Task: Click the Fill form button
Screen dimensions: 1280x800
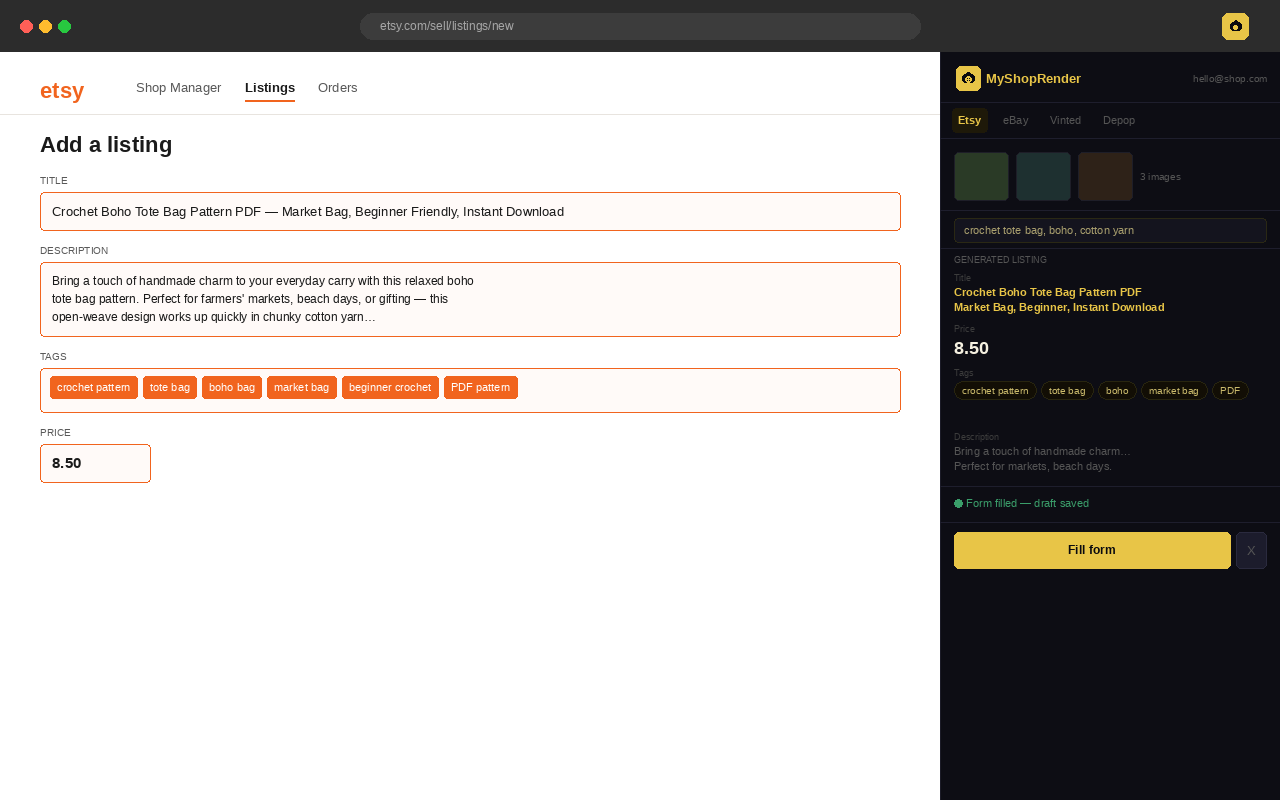Action: 1092,550
